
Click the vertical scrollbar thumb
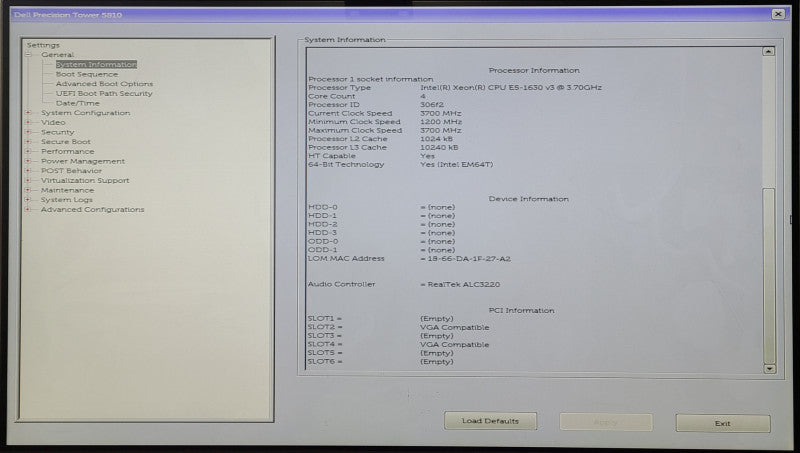tap(769, 275)
